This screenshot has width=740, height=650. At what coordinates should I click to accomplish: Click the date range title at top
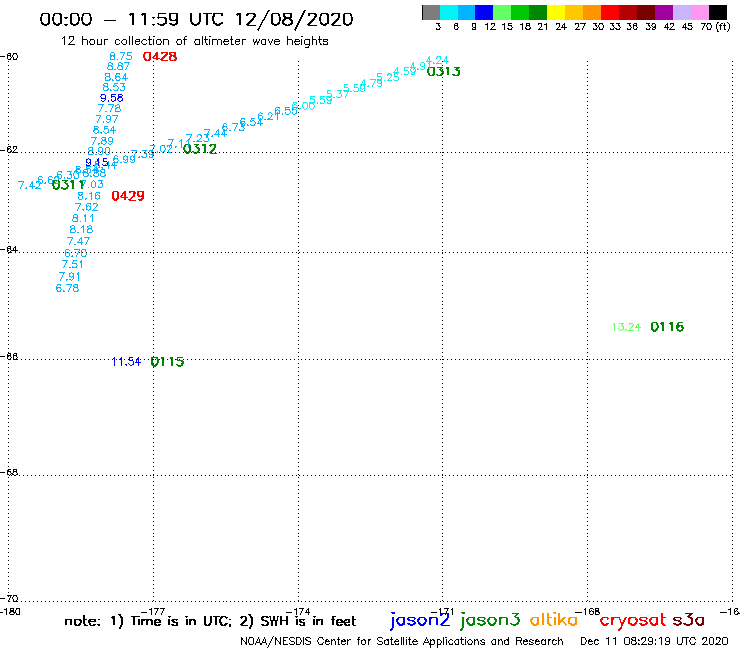coord(196,19)
